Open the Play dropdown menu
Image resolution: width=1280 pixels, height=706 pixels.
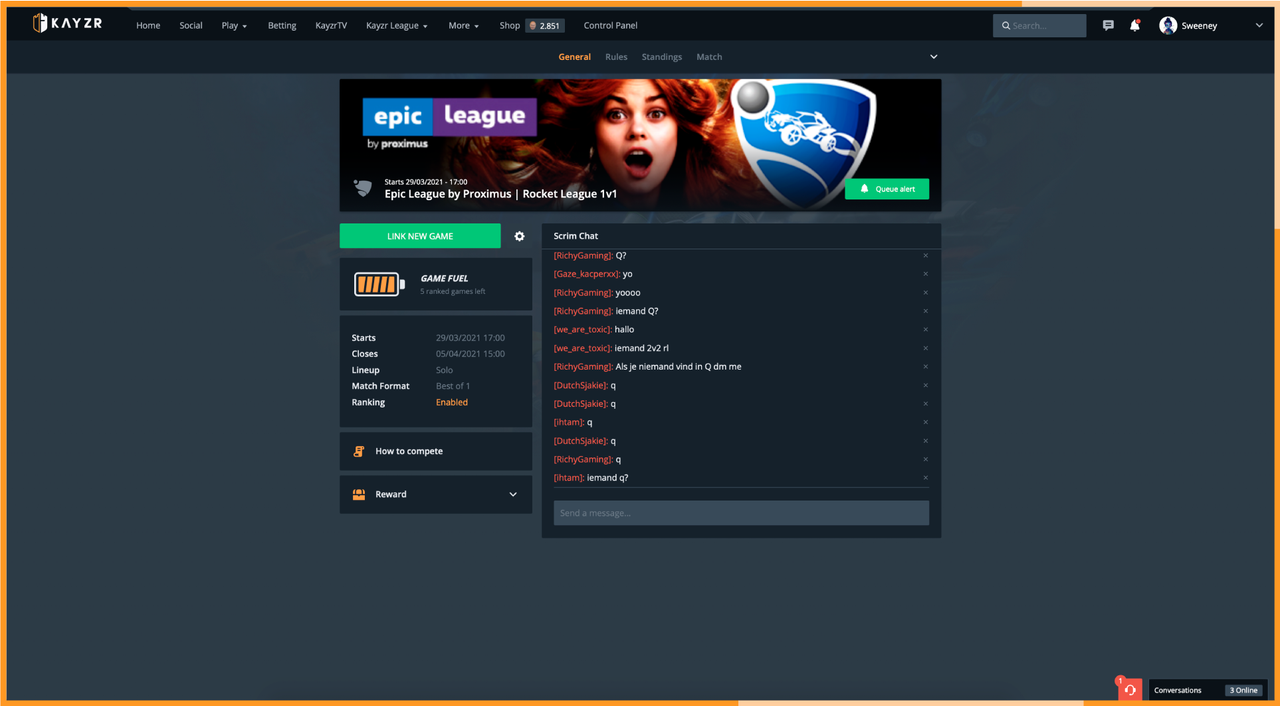234,25
